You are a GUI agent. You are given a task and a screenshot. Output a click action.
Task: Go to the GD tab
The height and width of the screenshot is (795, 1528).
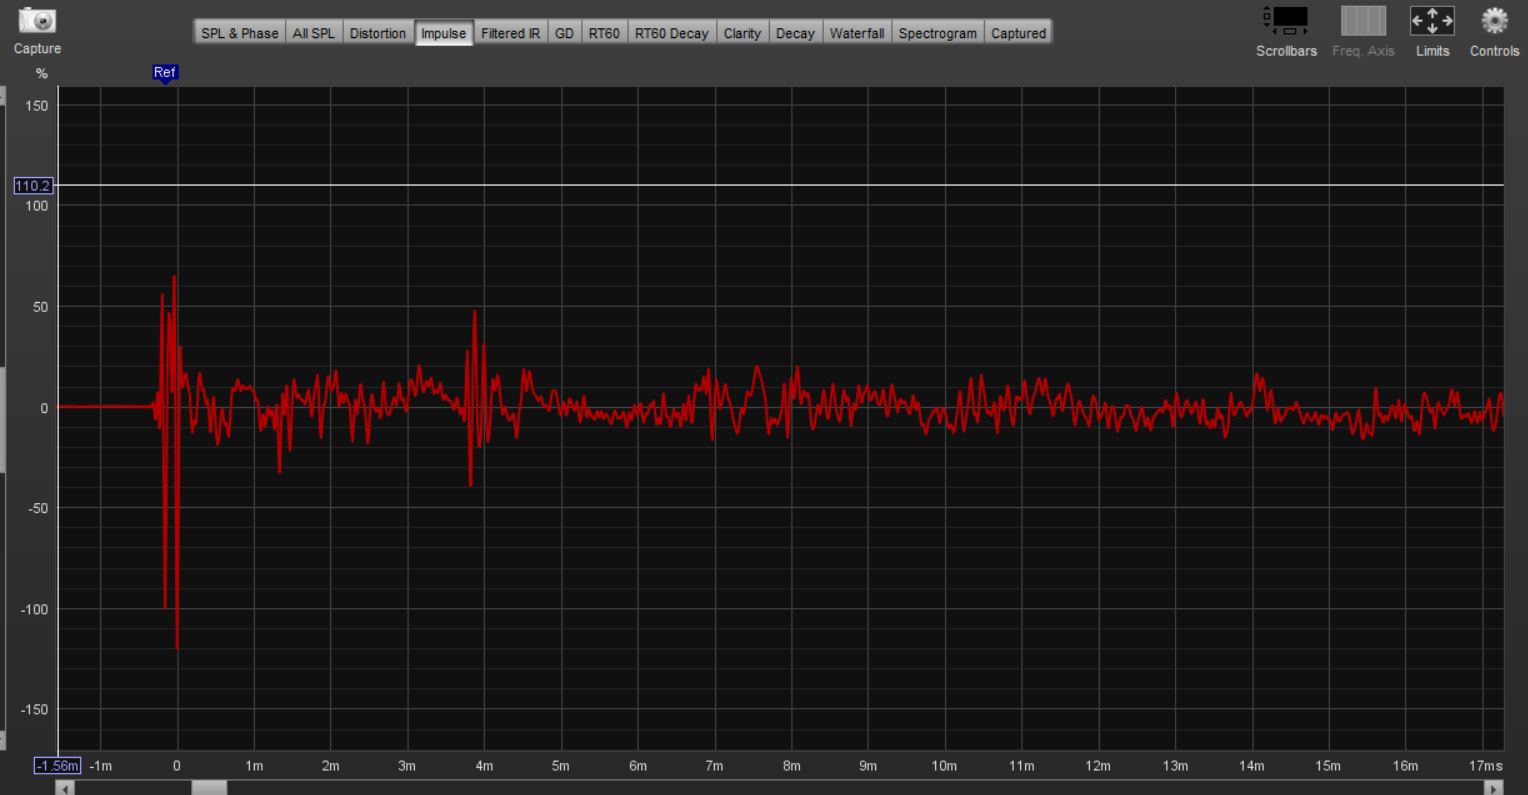point(564,33)
